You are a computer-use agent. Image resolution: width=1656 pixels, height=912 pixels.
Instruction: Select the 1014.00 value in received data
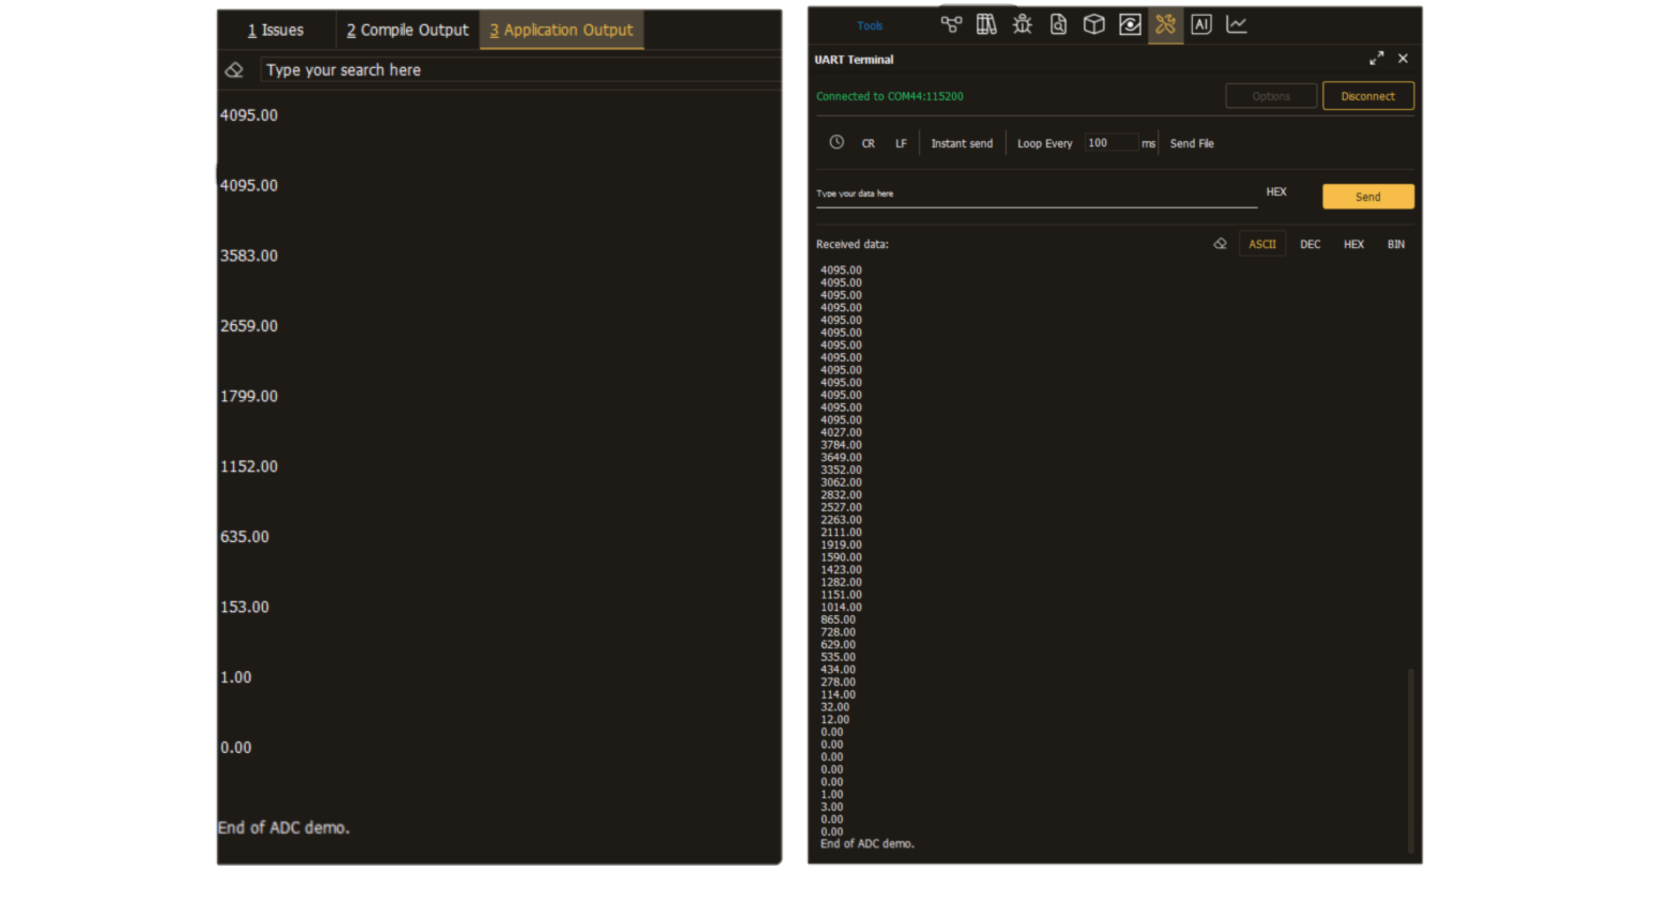coord(841,607)
